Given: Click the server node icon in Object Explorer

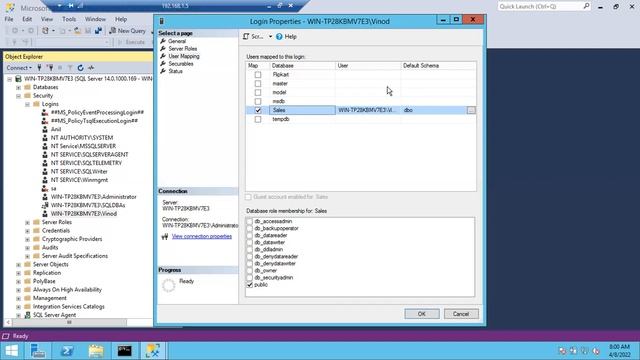Looking at the screenshot, I should (x=18, y=78).
